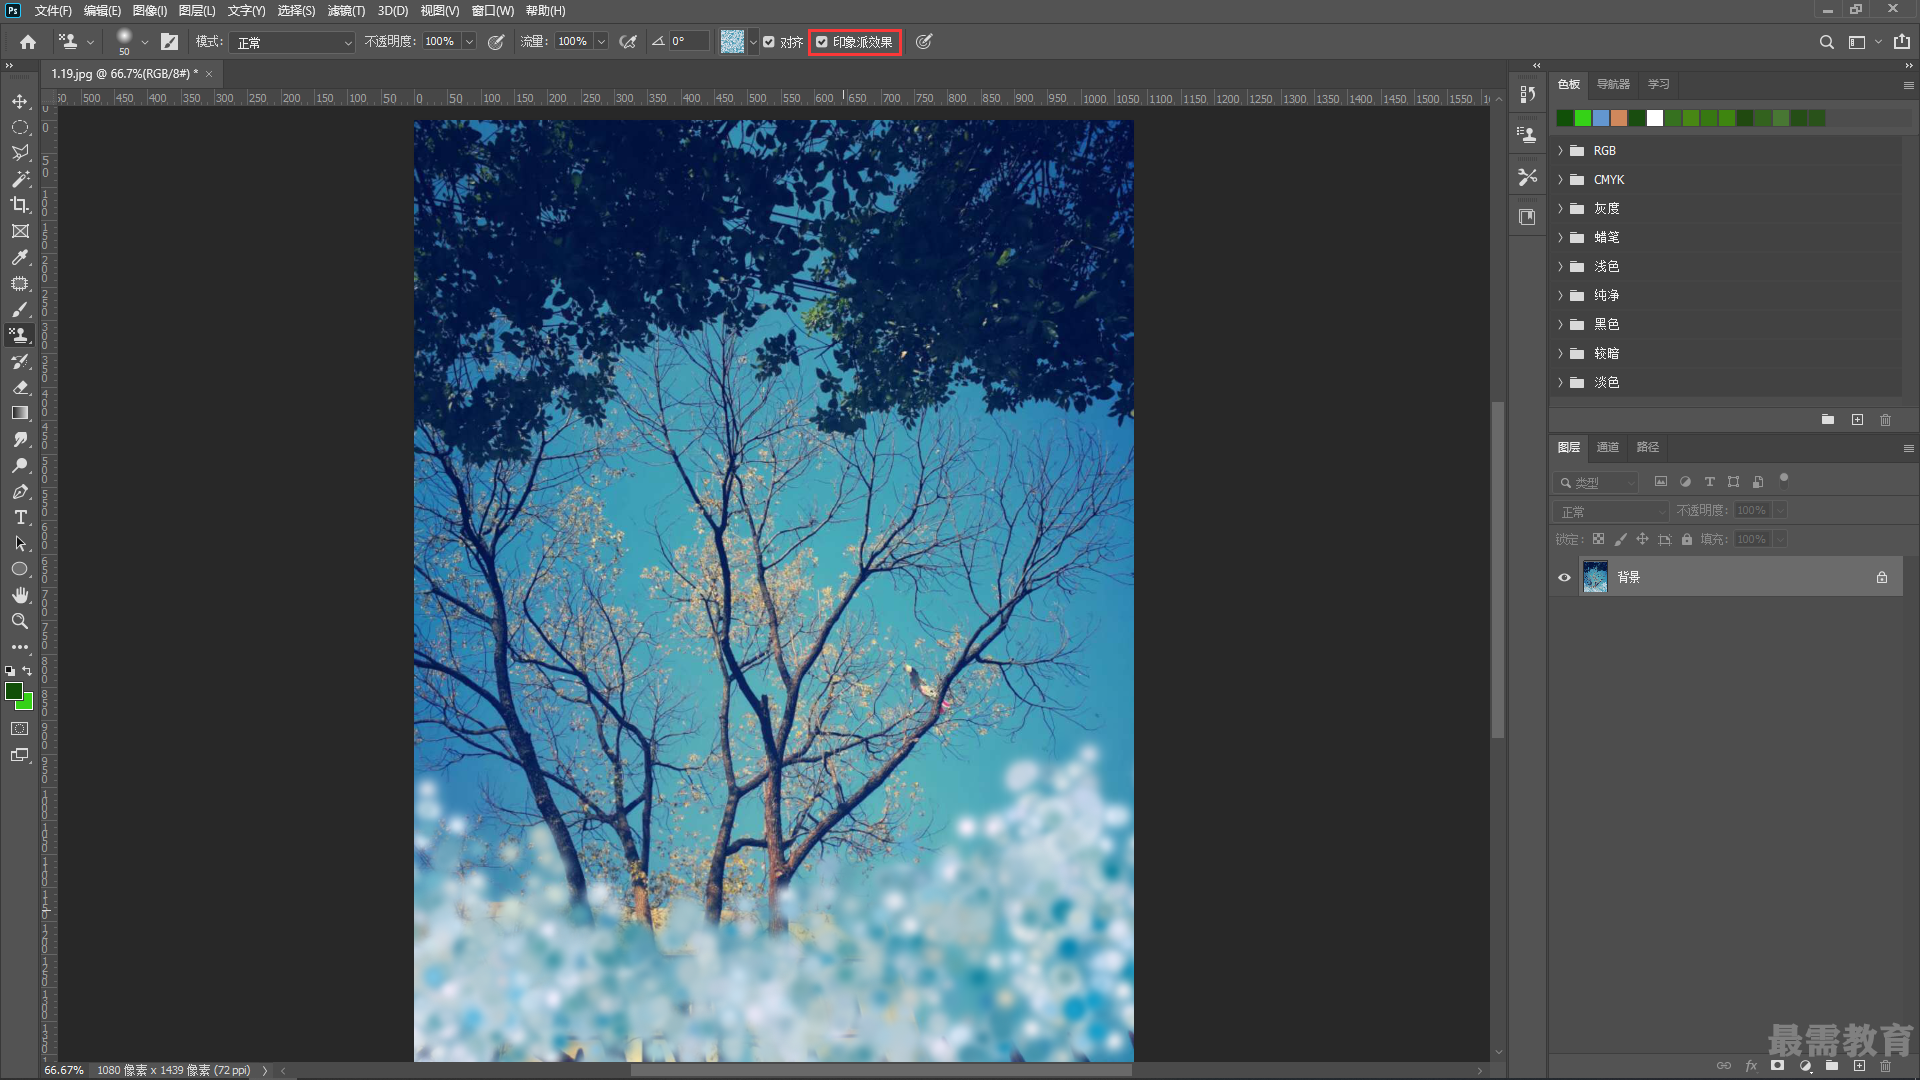Screen dimensions: 1920x1080
Task: Pick the white swatch in recent colors
Action: (1655, 118)
